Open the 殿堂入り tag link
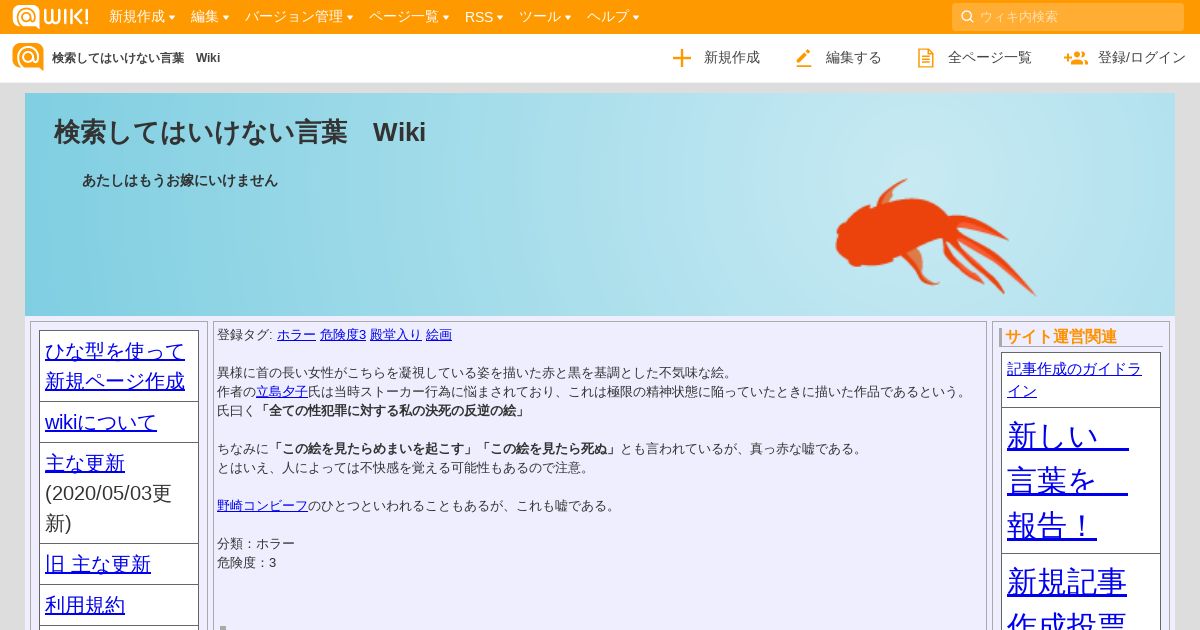 pos(396,335)
